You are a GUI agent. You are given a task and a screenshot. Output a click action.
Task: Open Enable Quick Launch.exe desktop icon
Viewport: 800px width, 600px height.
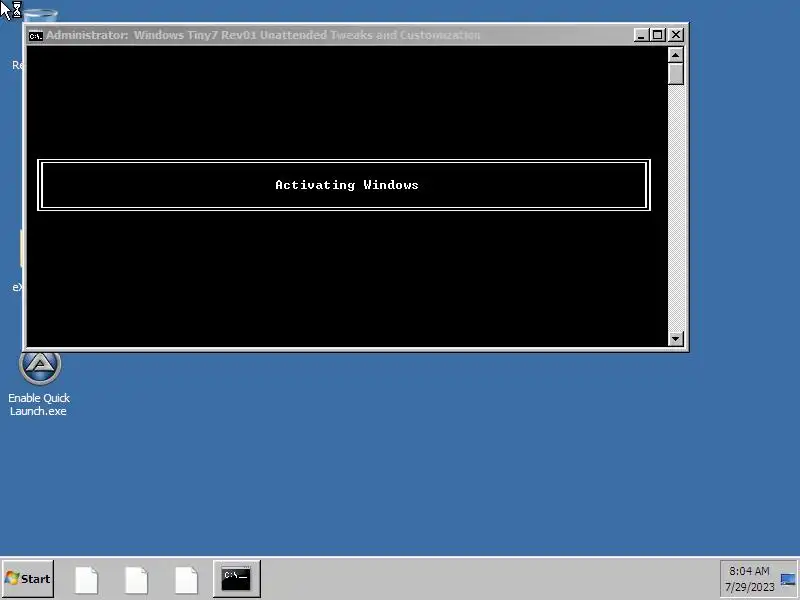click(x=39, y=383)
